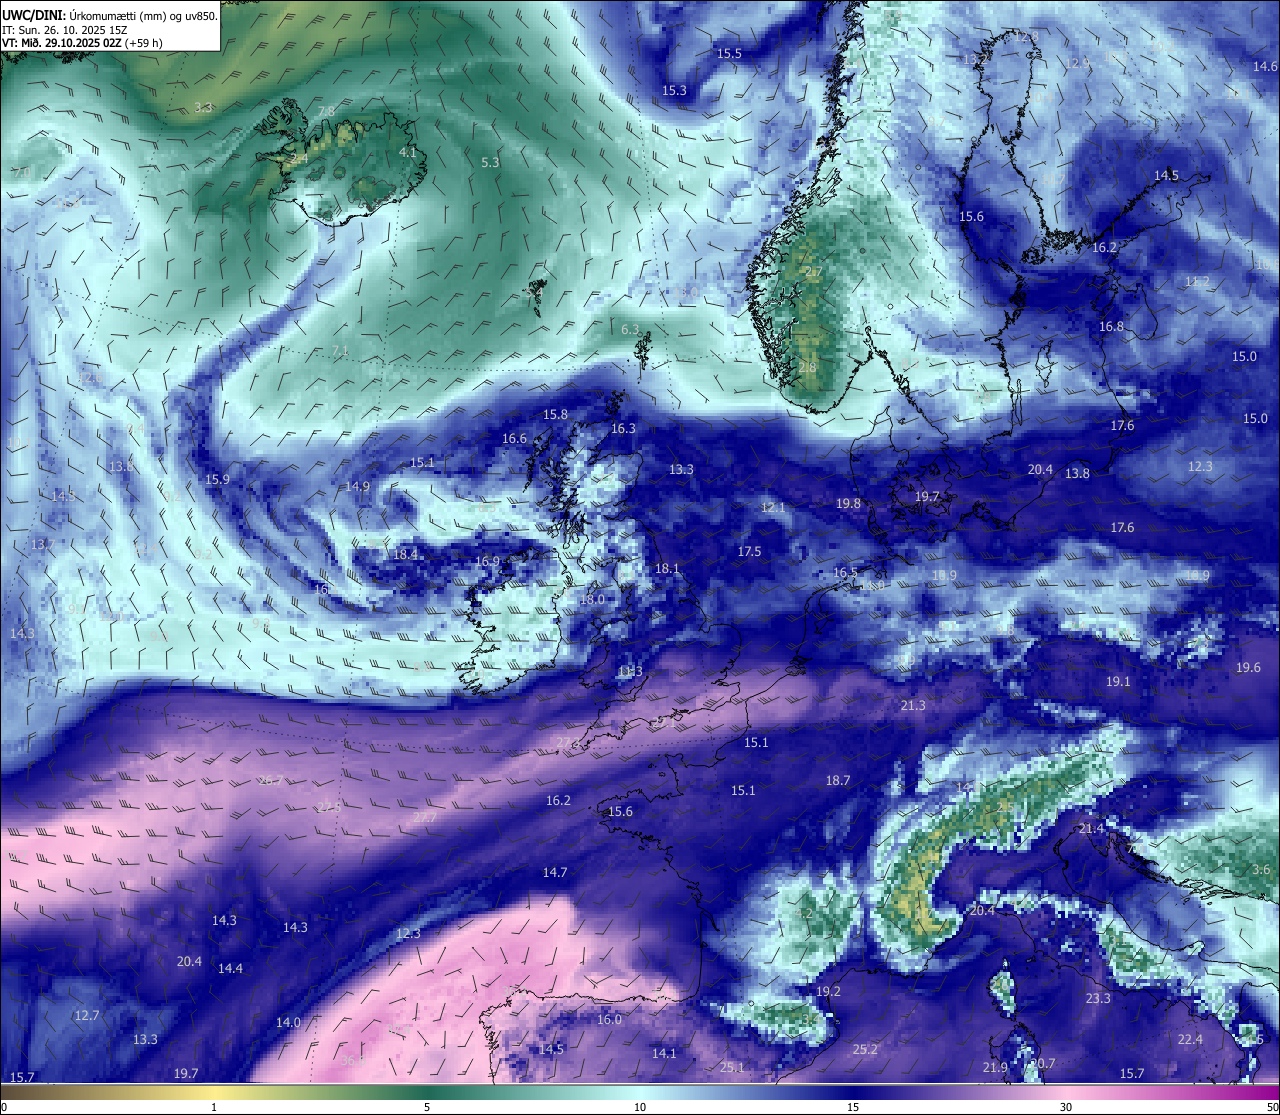This screenshot has height=1115, width=1280.
Task: Click the IT: Sun. 26. 10. 2025 15Z line
Action: tap(64, 30)
